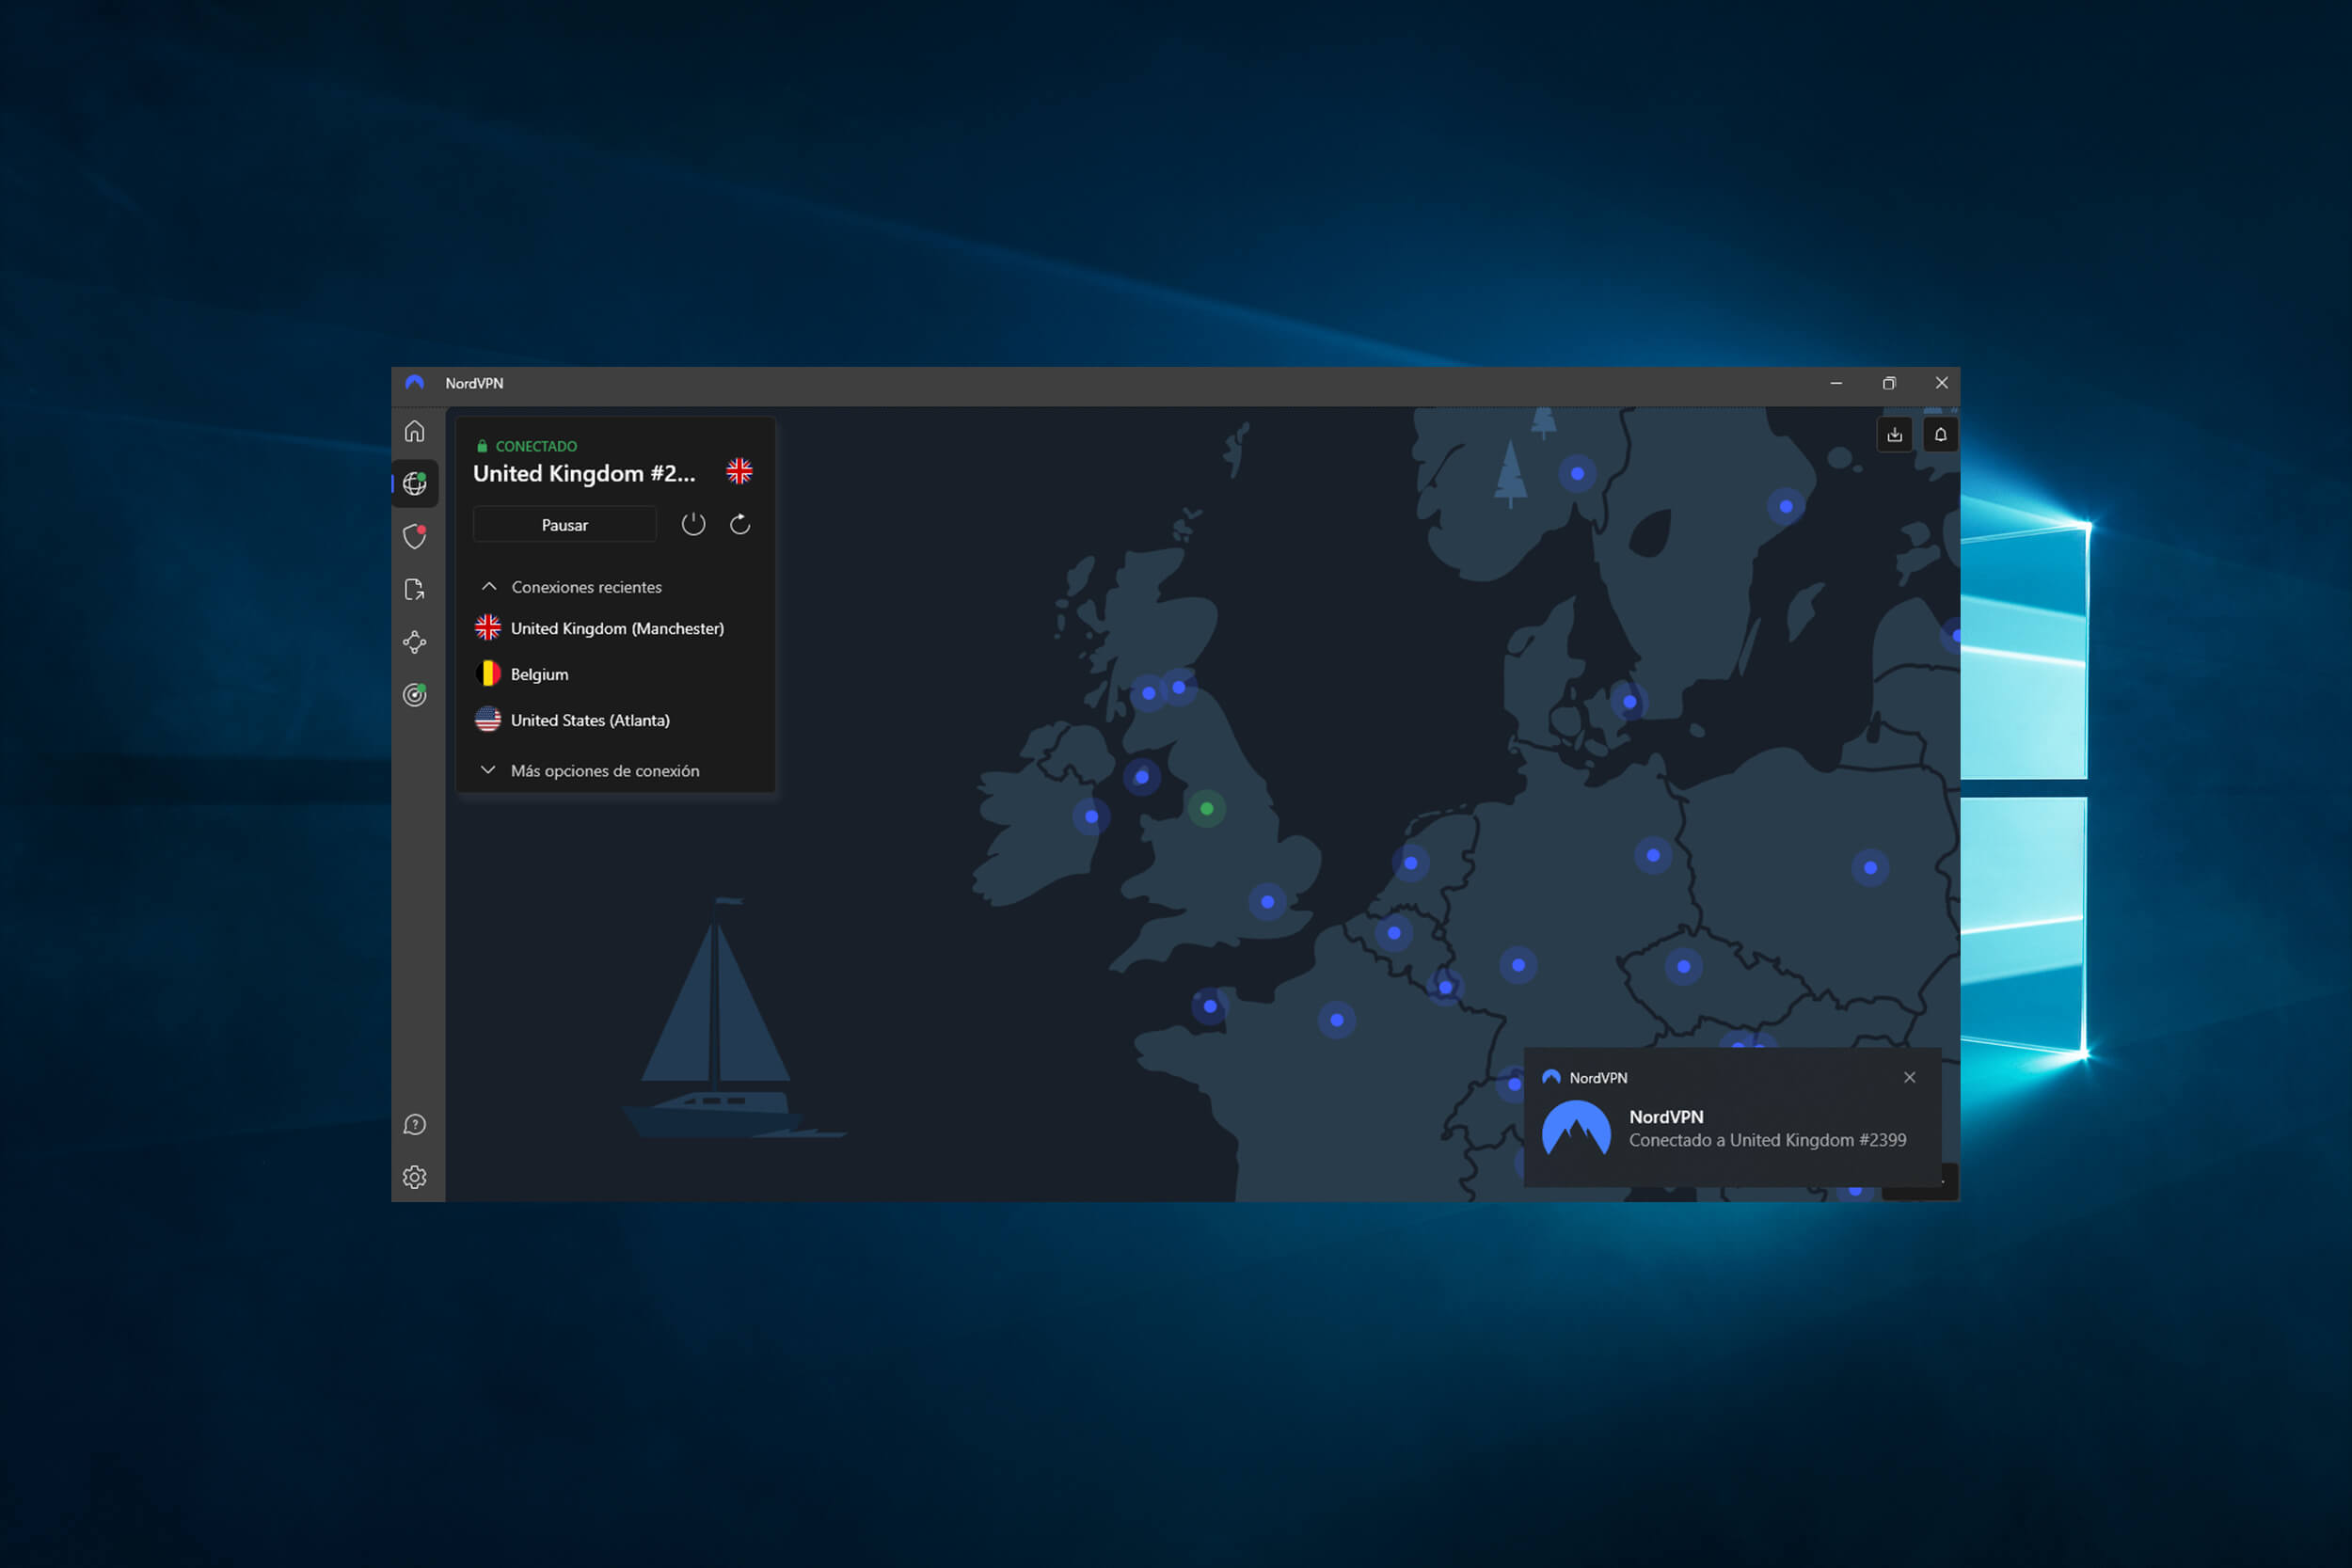Click the United Kingdom #2... server name
The height and width of the screenshot is (1568, 2352).
[x=584, y=474]
